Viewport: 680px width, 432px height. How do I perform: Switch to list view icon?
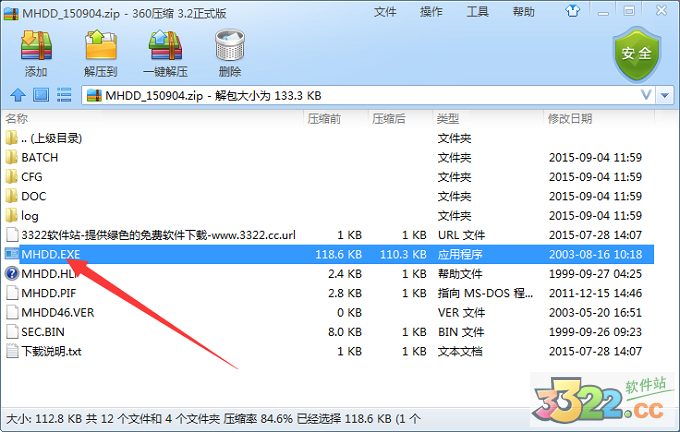pyautogui.click(x=64, y=95)
